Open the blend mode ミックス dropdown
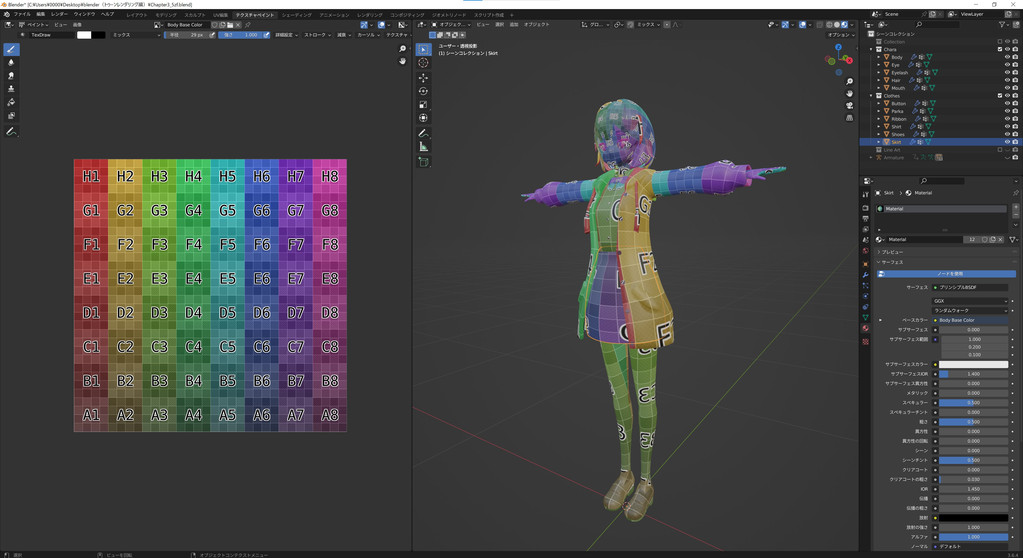 [x=135, y=35]
